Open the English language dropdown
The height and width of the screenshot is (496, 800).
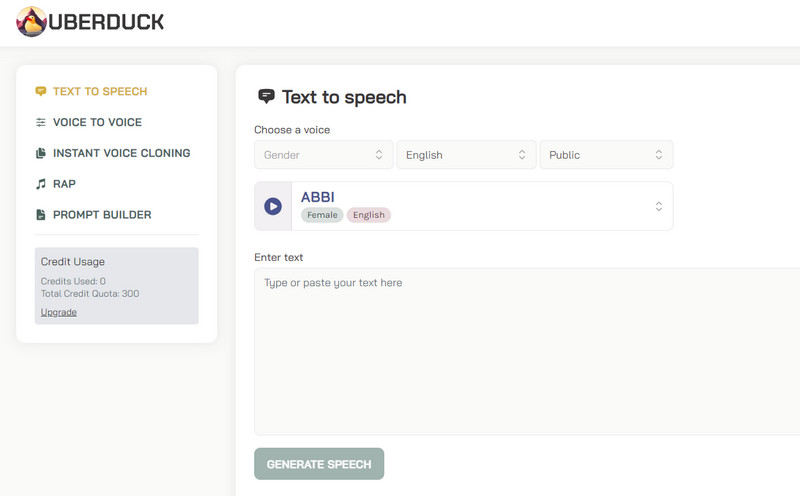[x=466, y=155]
